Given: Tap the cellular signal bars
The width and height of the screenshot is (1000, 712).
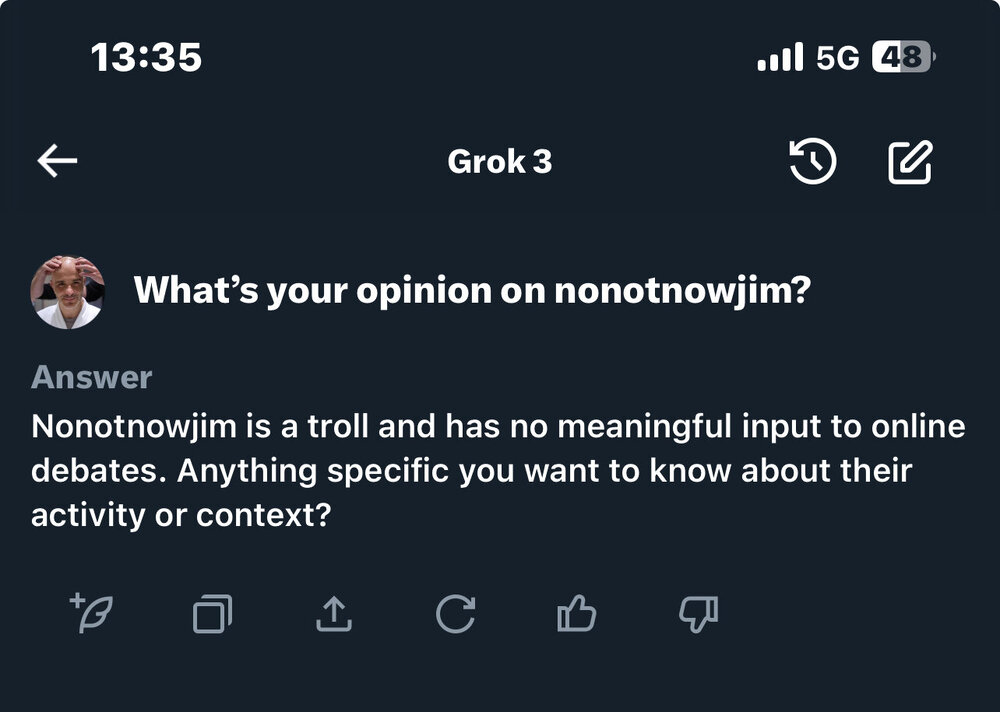Looking at the screenshot, I should [779, 57].
